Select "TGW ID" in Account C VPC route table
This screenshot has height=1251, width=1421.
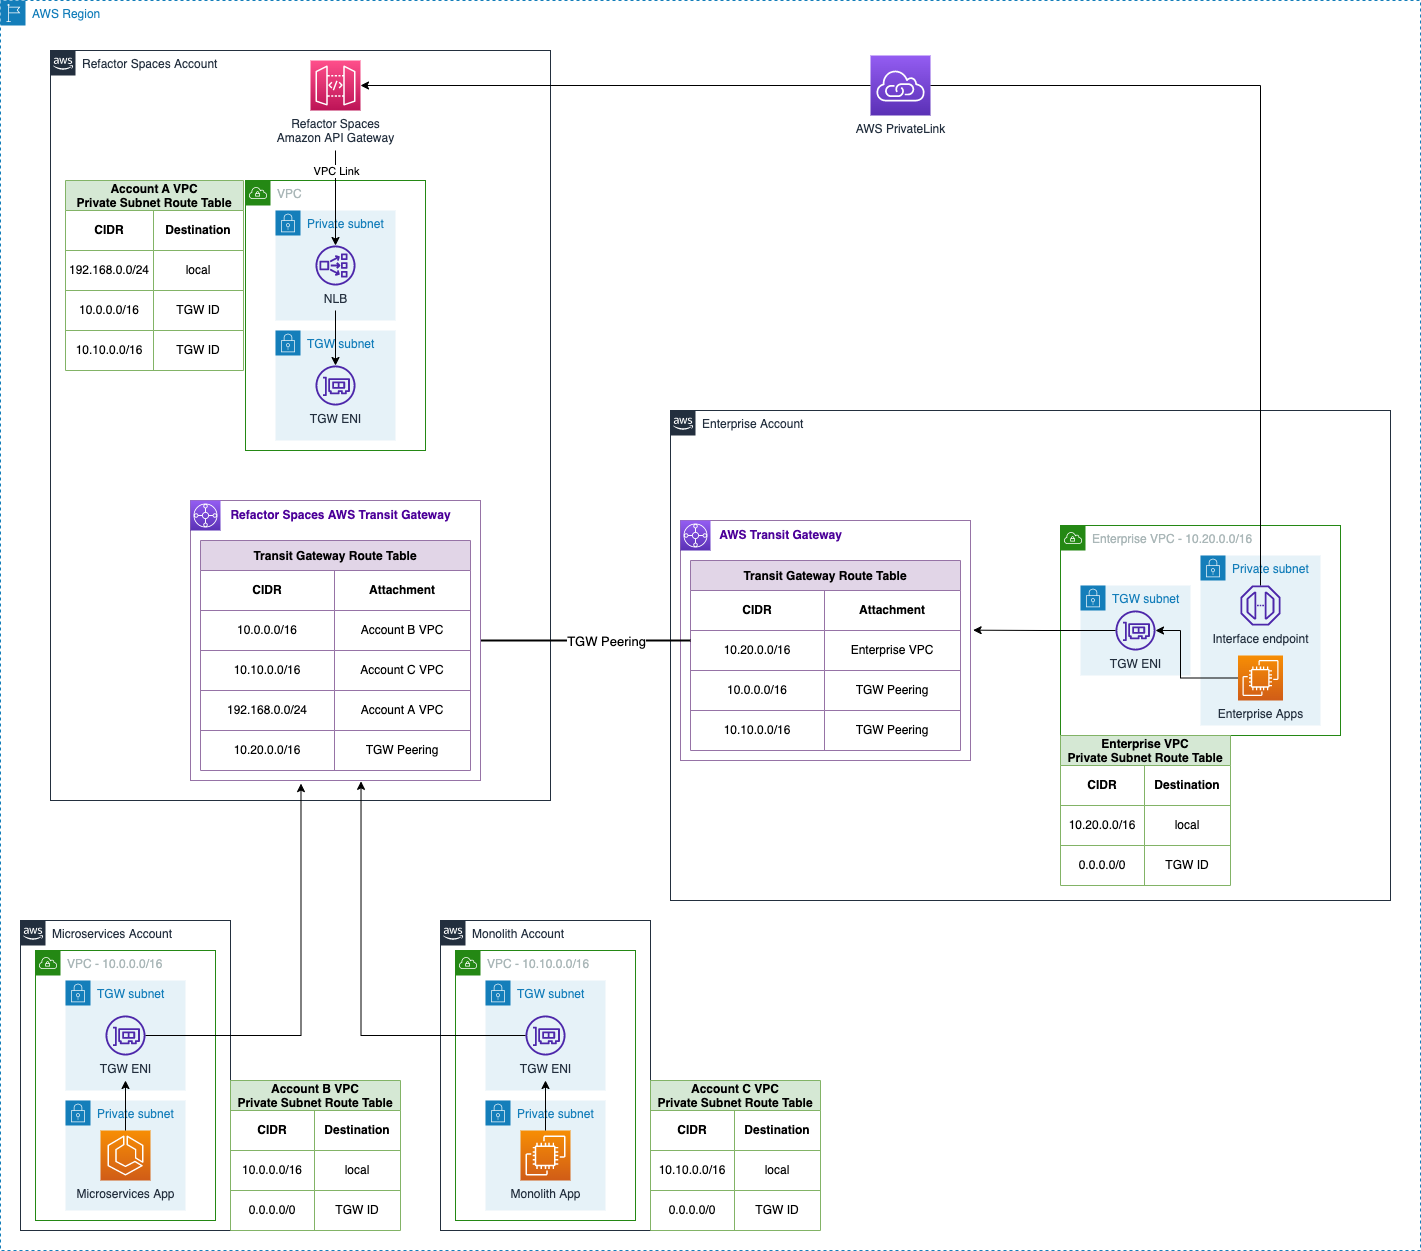point(777,1210)
